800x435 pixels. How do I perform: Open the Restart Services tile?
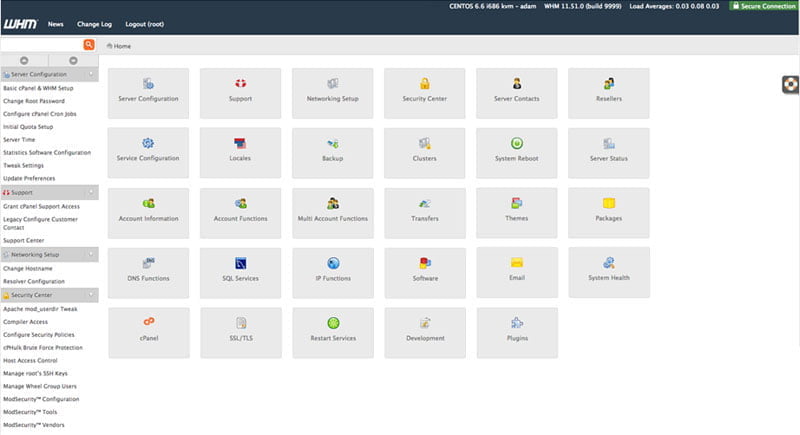[x=332, y=332]
